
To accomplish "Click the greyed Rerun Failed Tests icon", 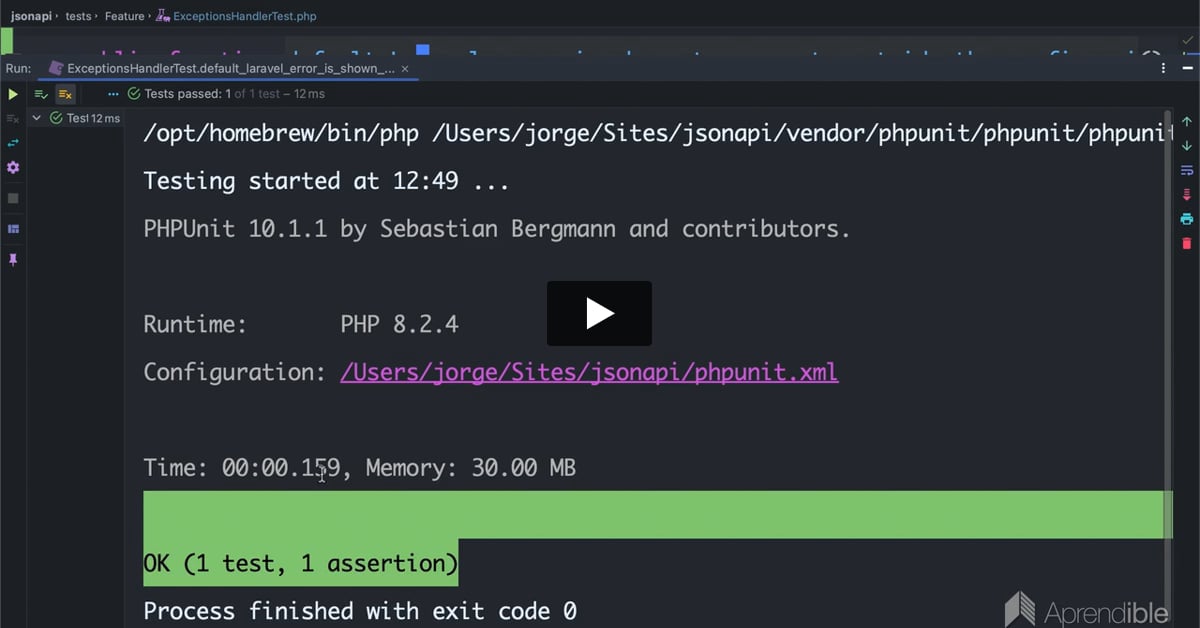I will click(13, 118).
